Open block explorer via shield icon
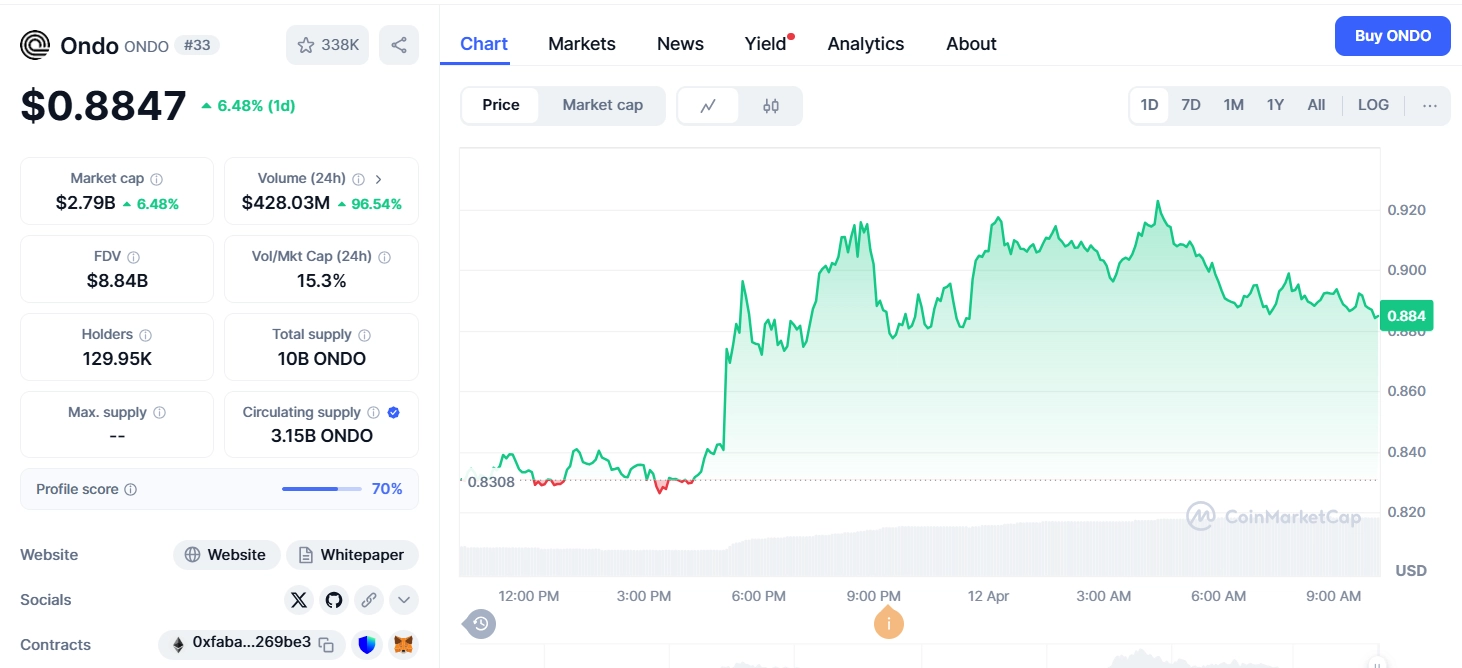 pos(367,645)
